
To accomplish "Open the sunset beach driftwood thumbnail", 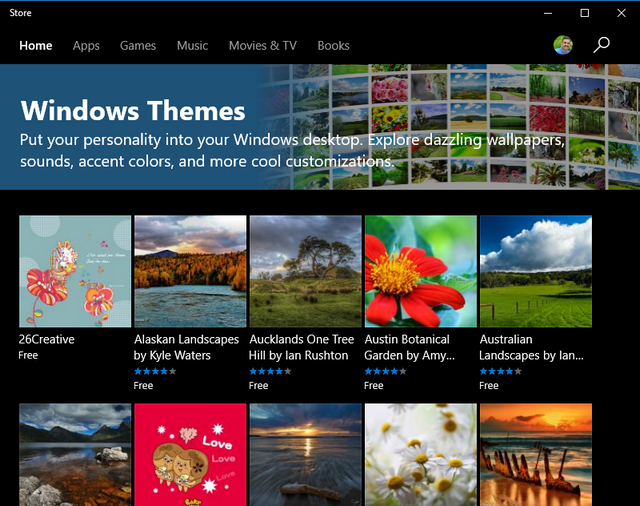I will 305,455.
